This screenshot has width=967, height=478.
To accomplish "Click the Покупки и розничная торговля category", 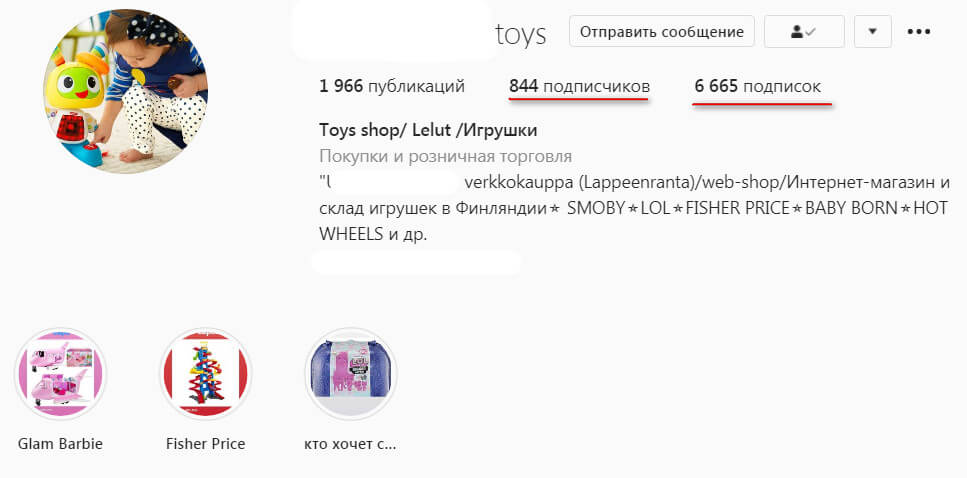I will [445, 157].
